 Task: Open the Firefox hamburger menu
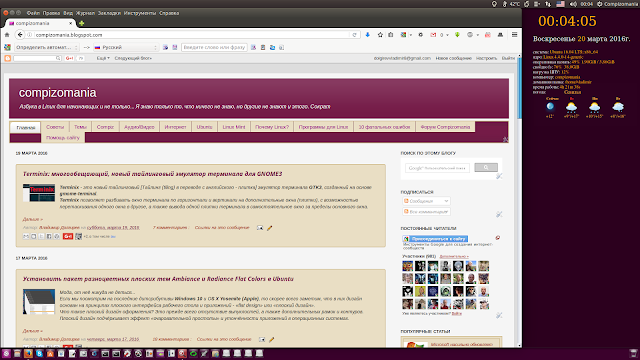514,35
